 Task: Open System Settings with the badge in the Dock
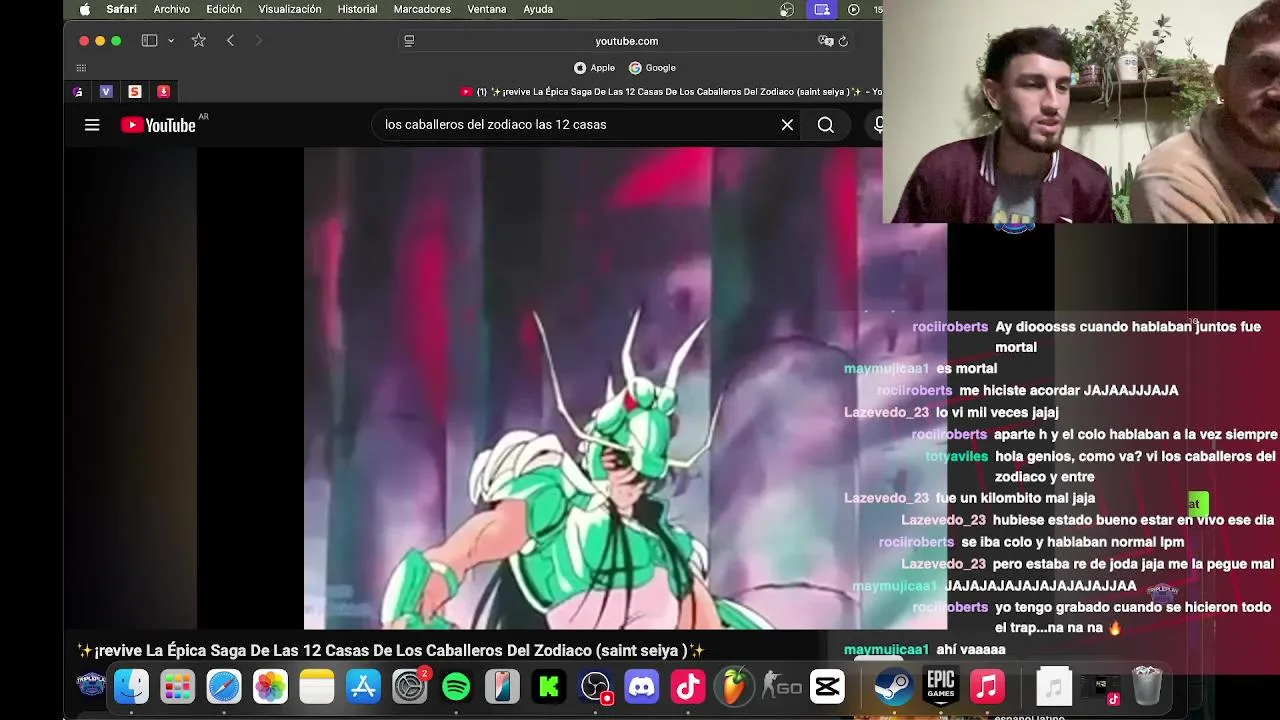[x=410, y=686]
